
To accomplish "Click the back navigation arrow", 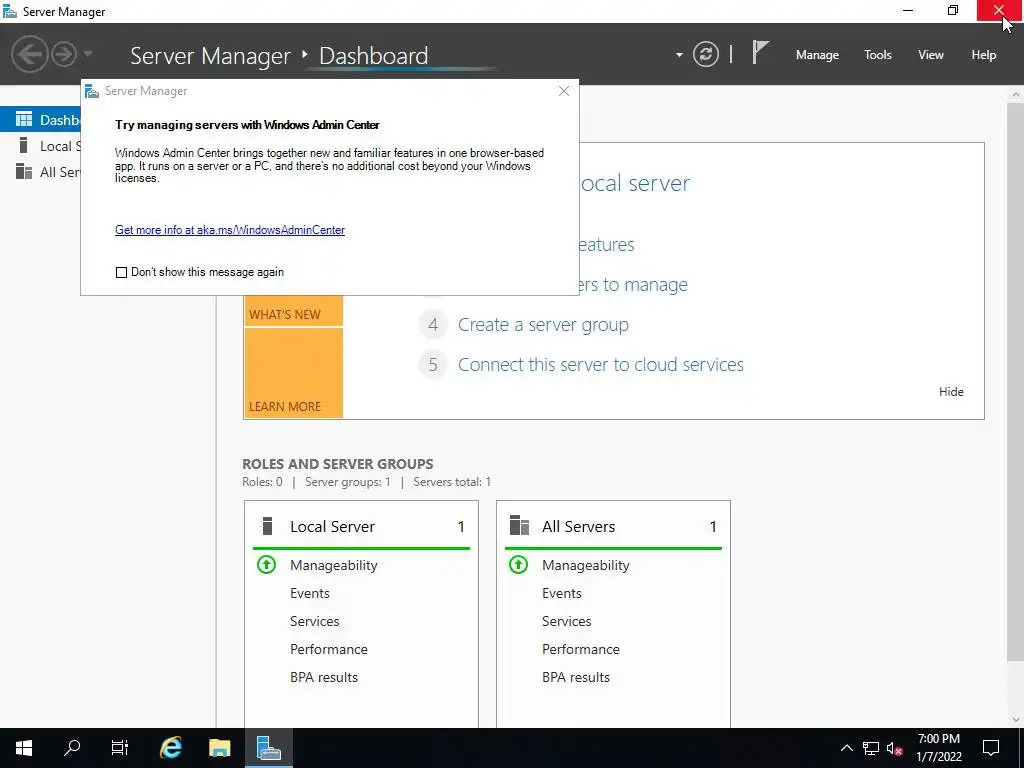I will tap(29, 54).
